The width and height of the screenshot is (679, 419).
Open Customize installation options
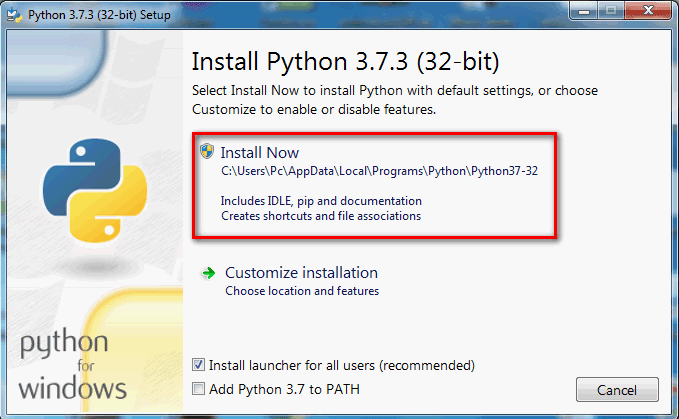(x=301, y=273)
